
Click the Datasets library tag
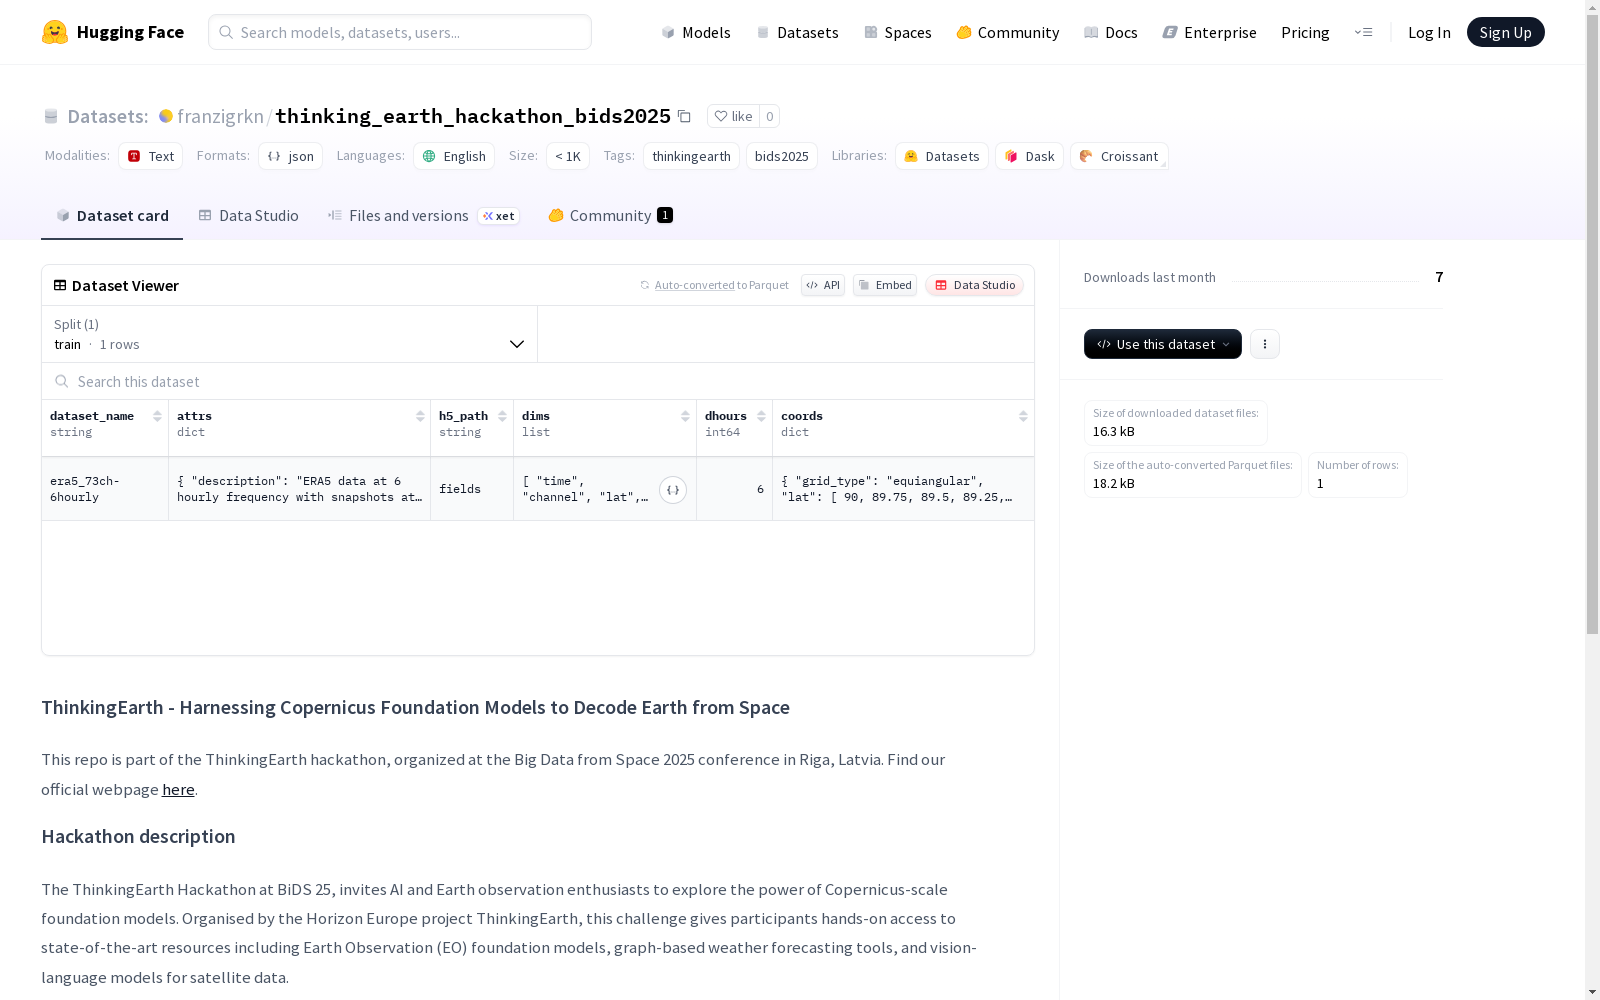coord(942,156)
